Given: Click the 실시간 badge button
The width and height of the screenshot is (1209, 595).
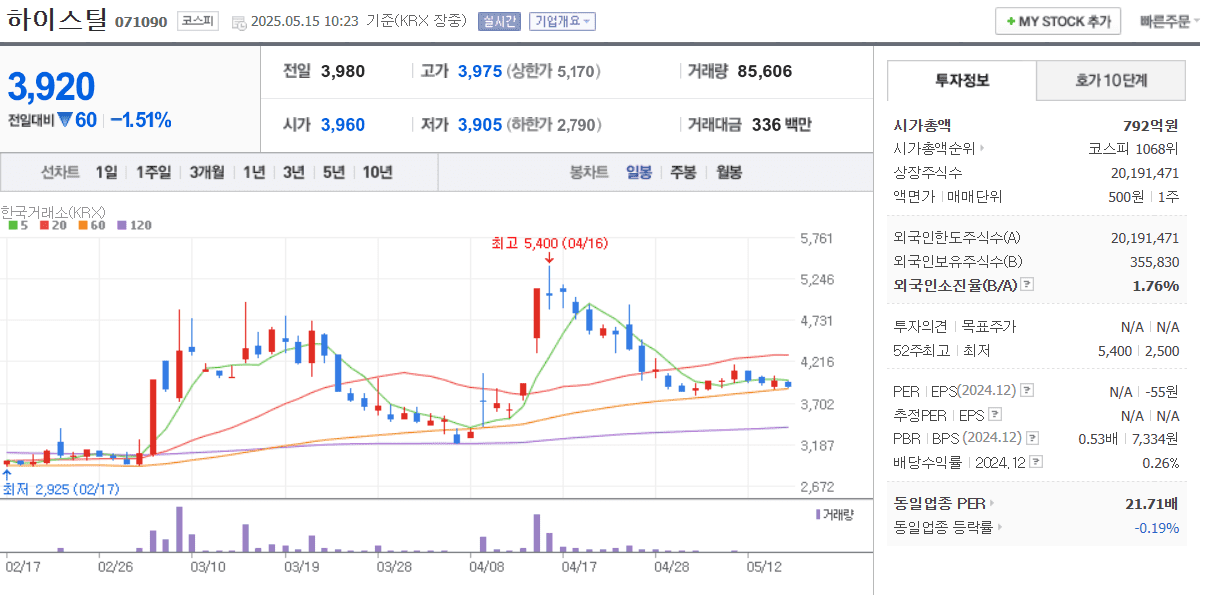Looking at the screenshot, I should click(499, 21).
